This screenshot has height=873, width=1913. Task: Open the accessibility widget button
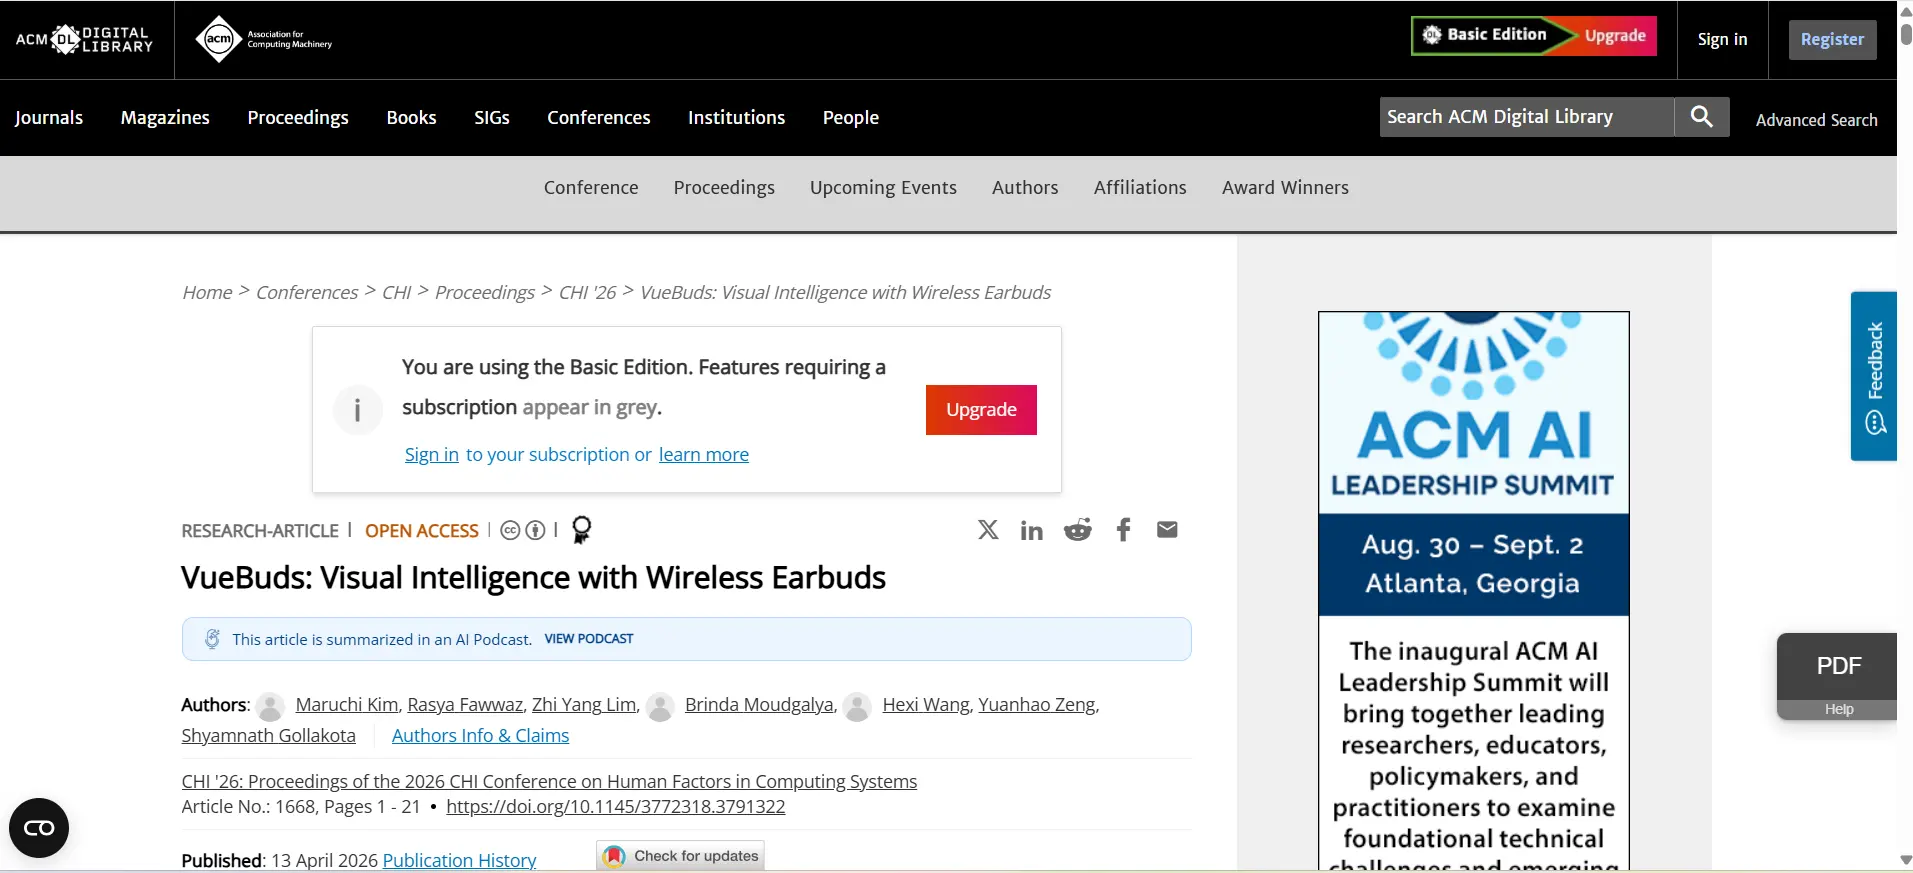[39, 828]
